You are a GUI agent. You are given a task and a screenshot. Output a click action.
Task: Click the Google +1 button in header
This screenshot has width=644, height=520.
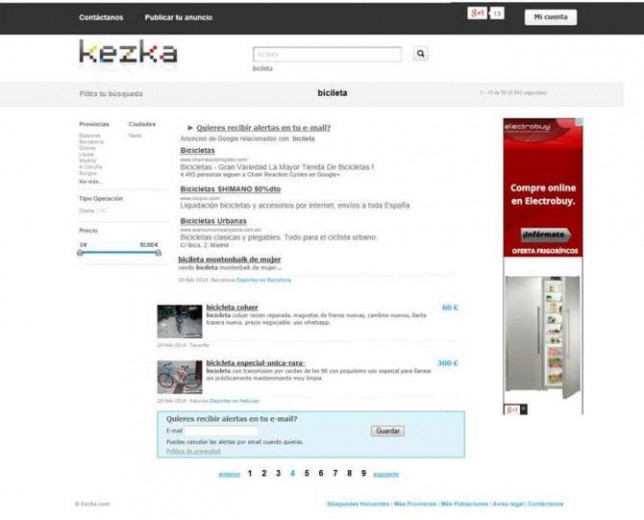click(477, 14)
